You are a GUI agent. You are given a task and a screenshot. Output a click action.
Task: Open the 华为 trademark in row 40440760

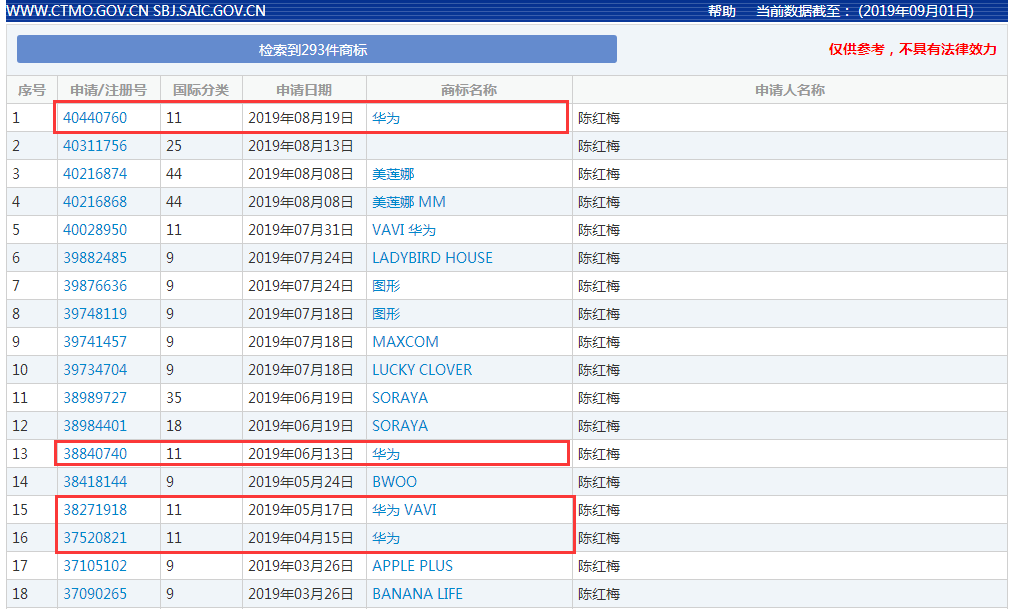click(x=386, y=118)
